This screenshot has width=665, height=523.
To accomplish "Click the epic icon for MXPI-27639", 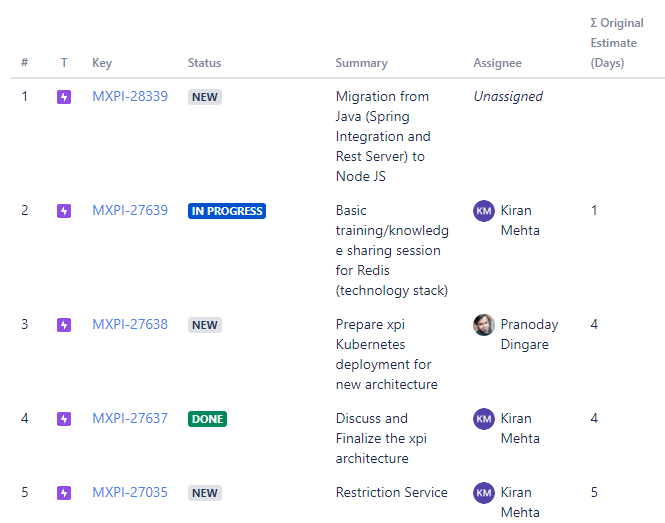I will point(64,211).
